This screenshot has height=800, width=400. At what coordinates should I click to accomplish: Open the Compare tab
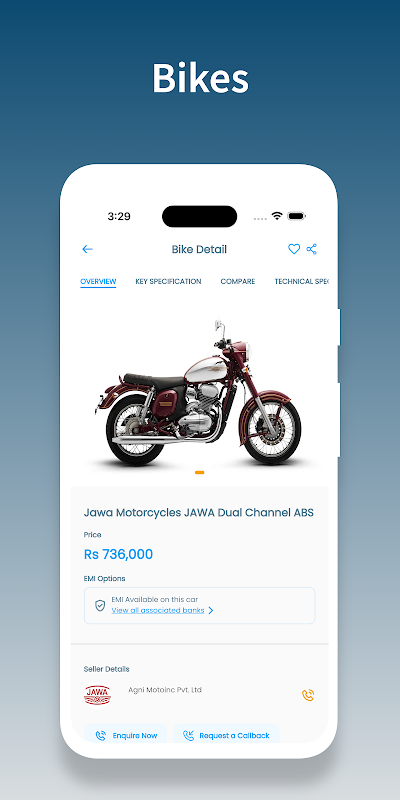[x=238, y=281]
